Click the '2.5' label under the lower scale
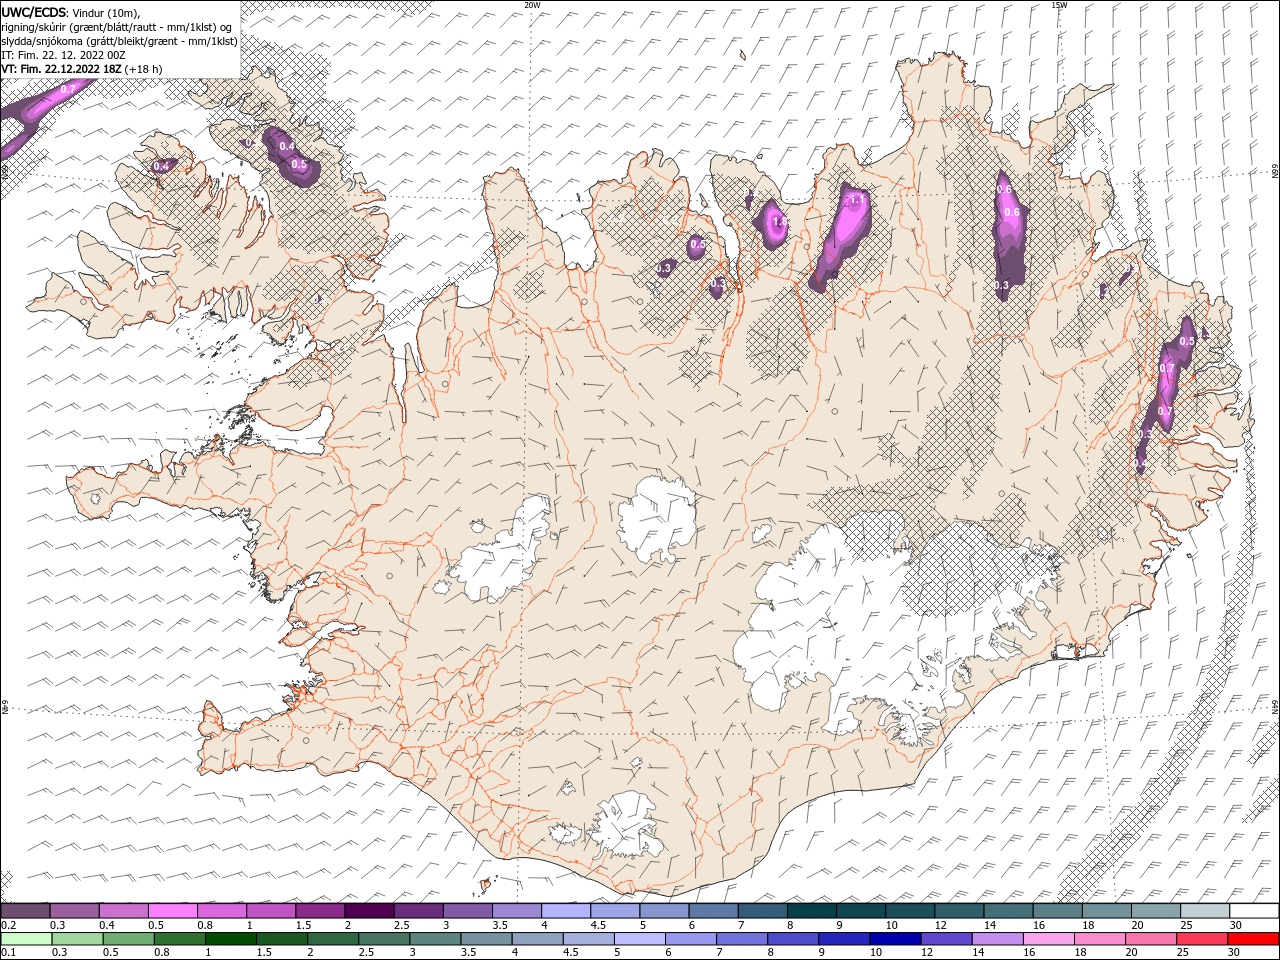1280x960 pixels. tap(366, 953)
